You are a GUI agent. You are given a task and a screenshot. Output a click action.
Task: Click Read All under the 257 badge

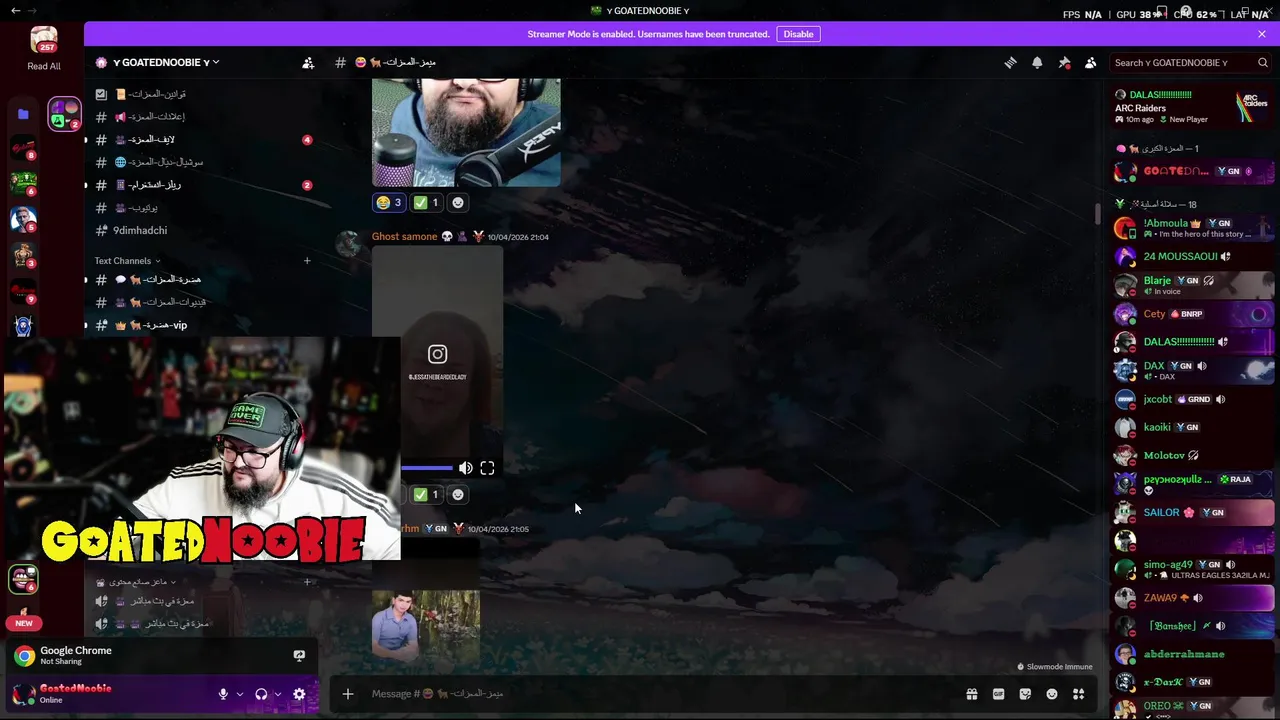click(44, 66)
